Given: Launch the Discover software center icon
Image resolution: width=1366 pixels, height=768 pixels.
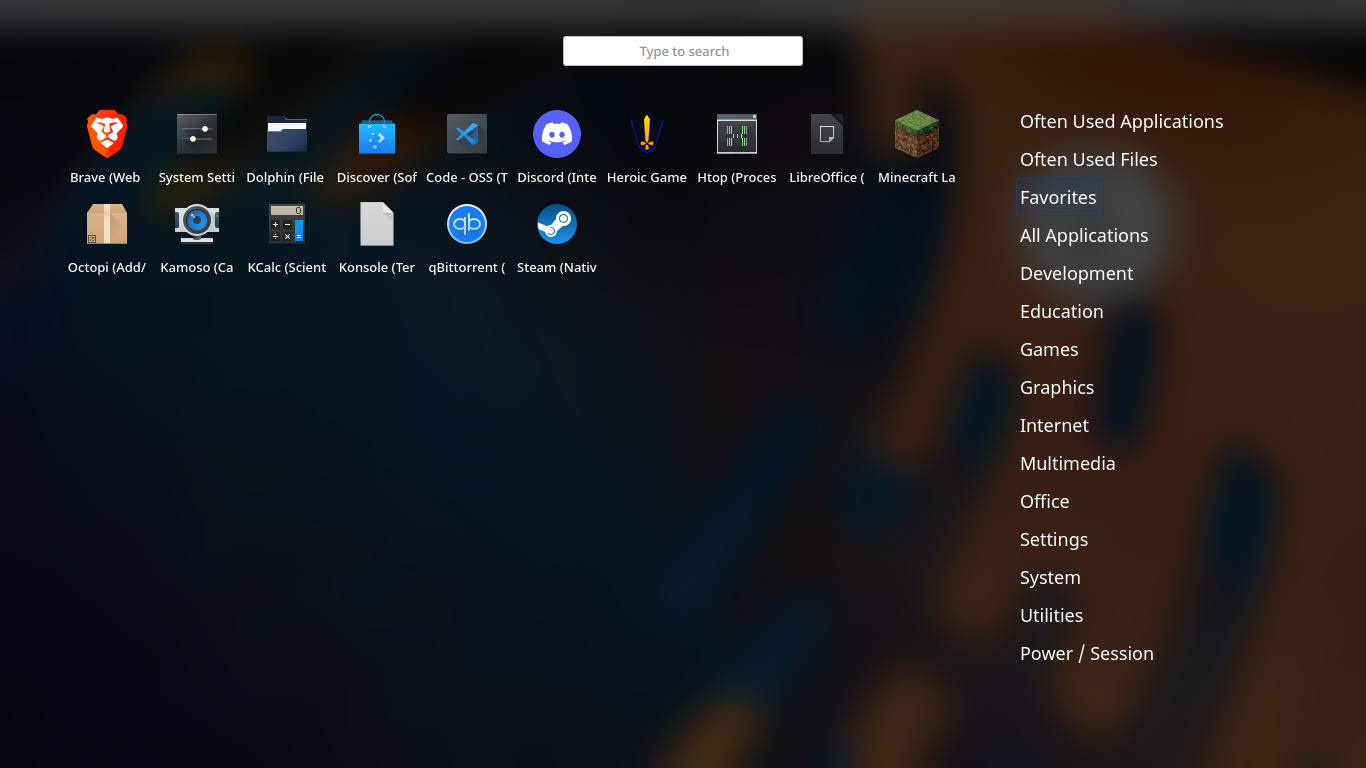Looking at the screenshot, I should (x=377, y=134).
